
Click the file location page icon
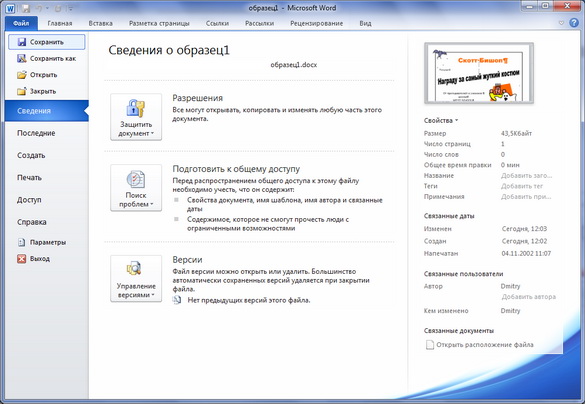[430, 345]
